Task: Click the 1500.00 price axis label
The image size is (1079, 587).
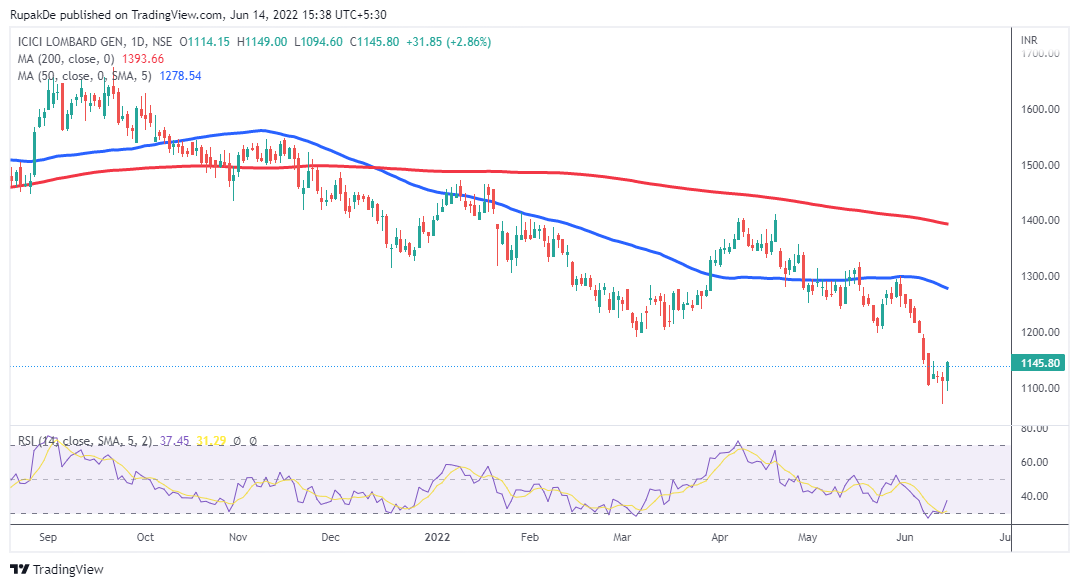Action: coord(1040,165)
